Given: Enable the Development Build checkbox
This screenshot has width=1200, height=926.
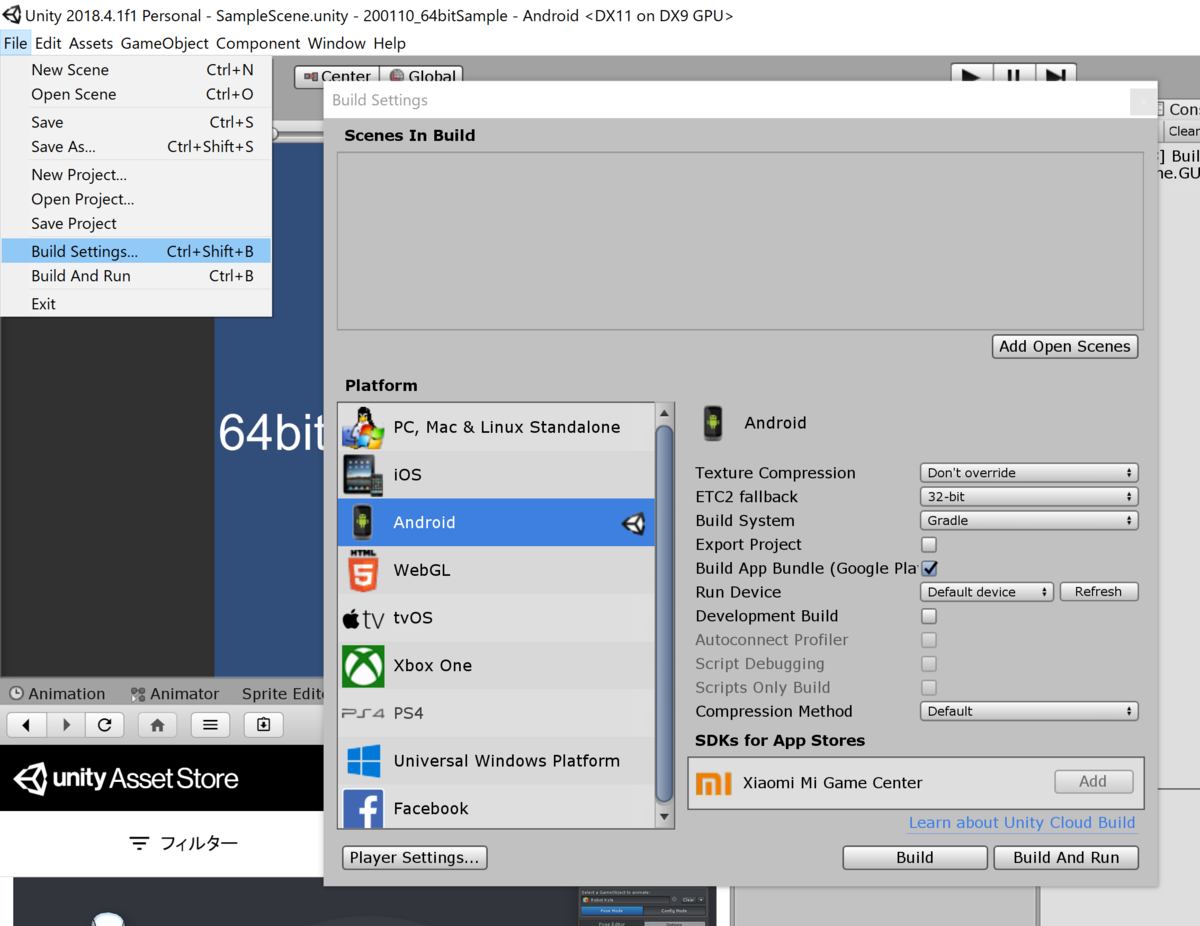Looking at the screenshot, I should coord(929,616).
